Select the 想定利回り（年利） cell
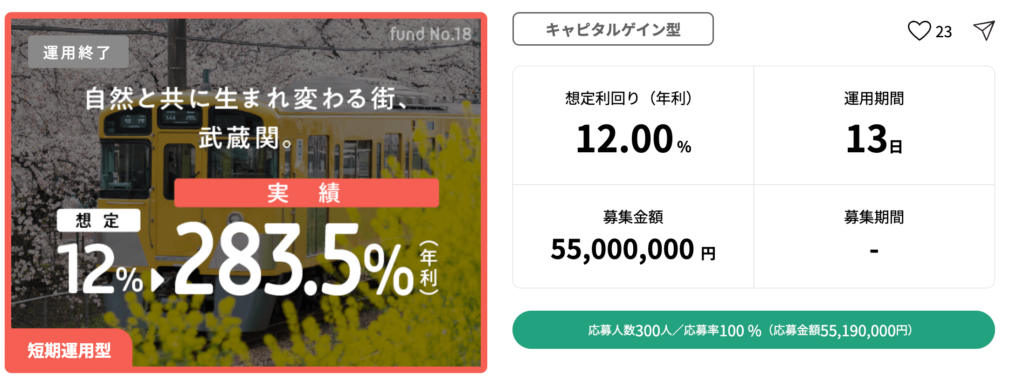This screenshot has width=1024, height=381. [x=633, y=125]
